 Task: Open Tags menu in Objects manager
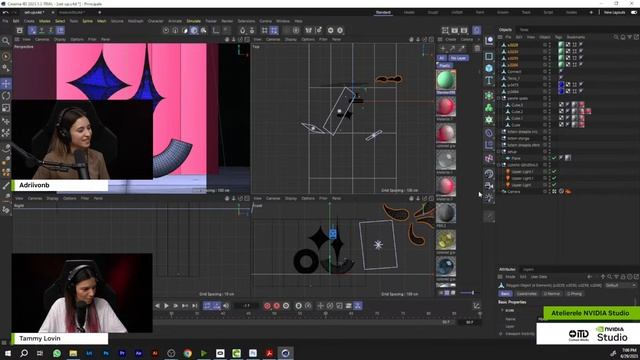click(x=558, y=37)
